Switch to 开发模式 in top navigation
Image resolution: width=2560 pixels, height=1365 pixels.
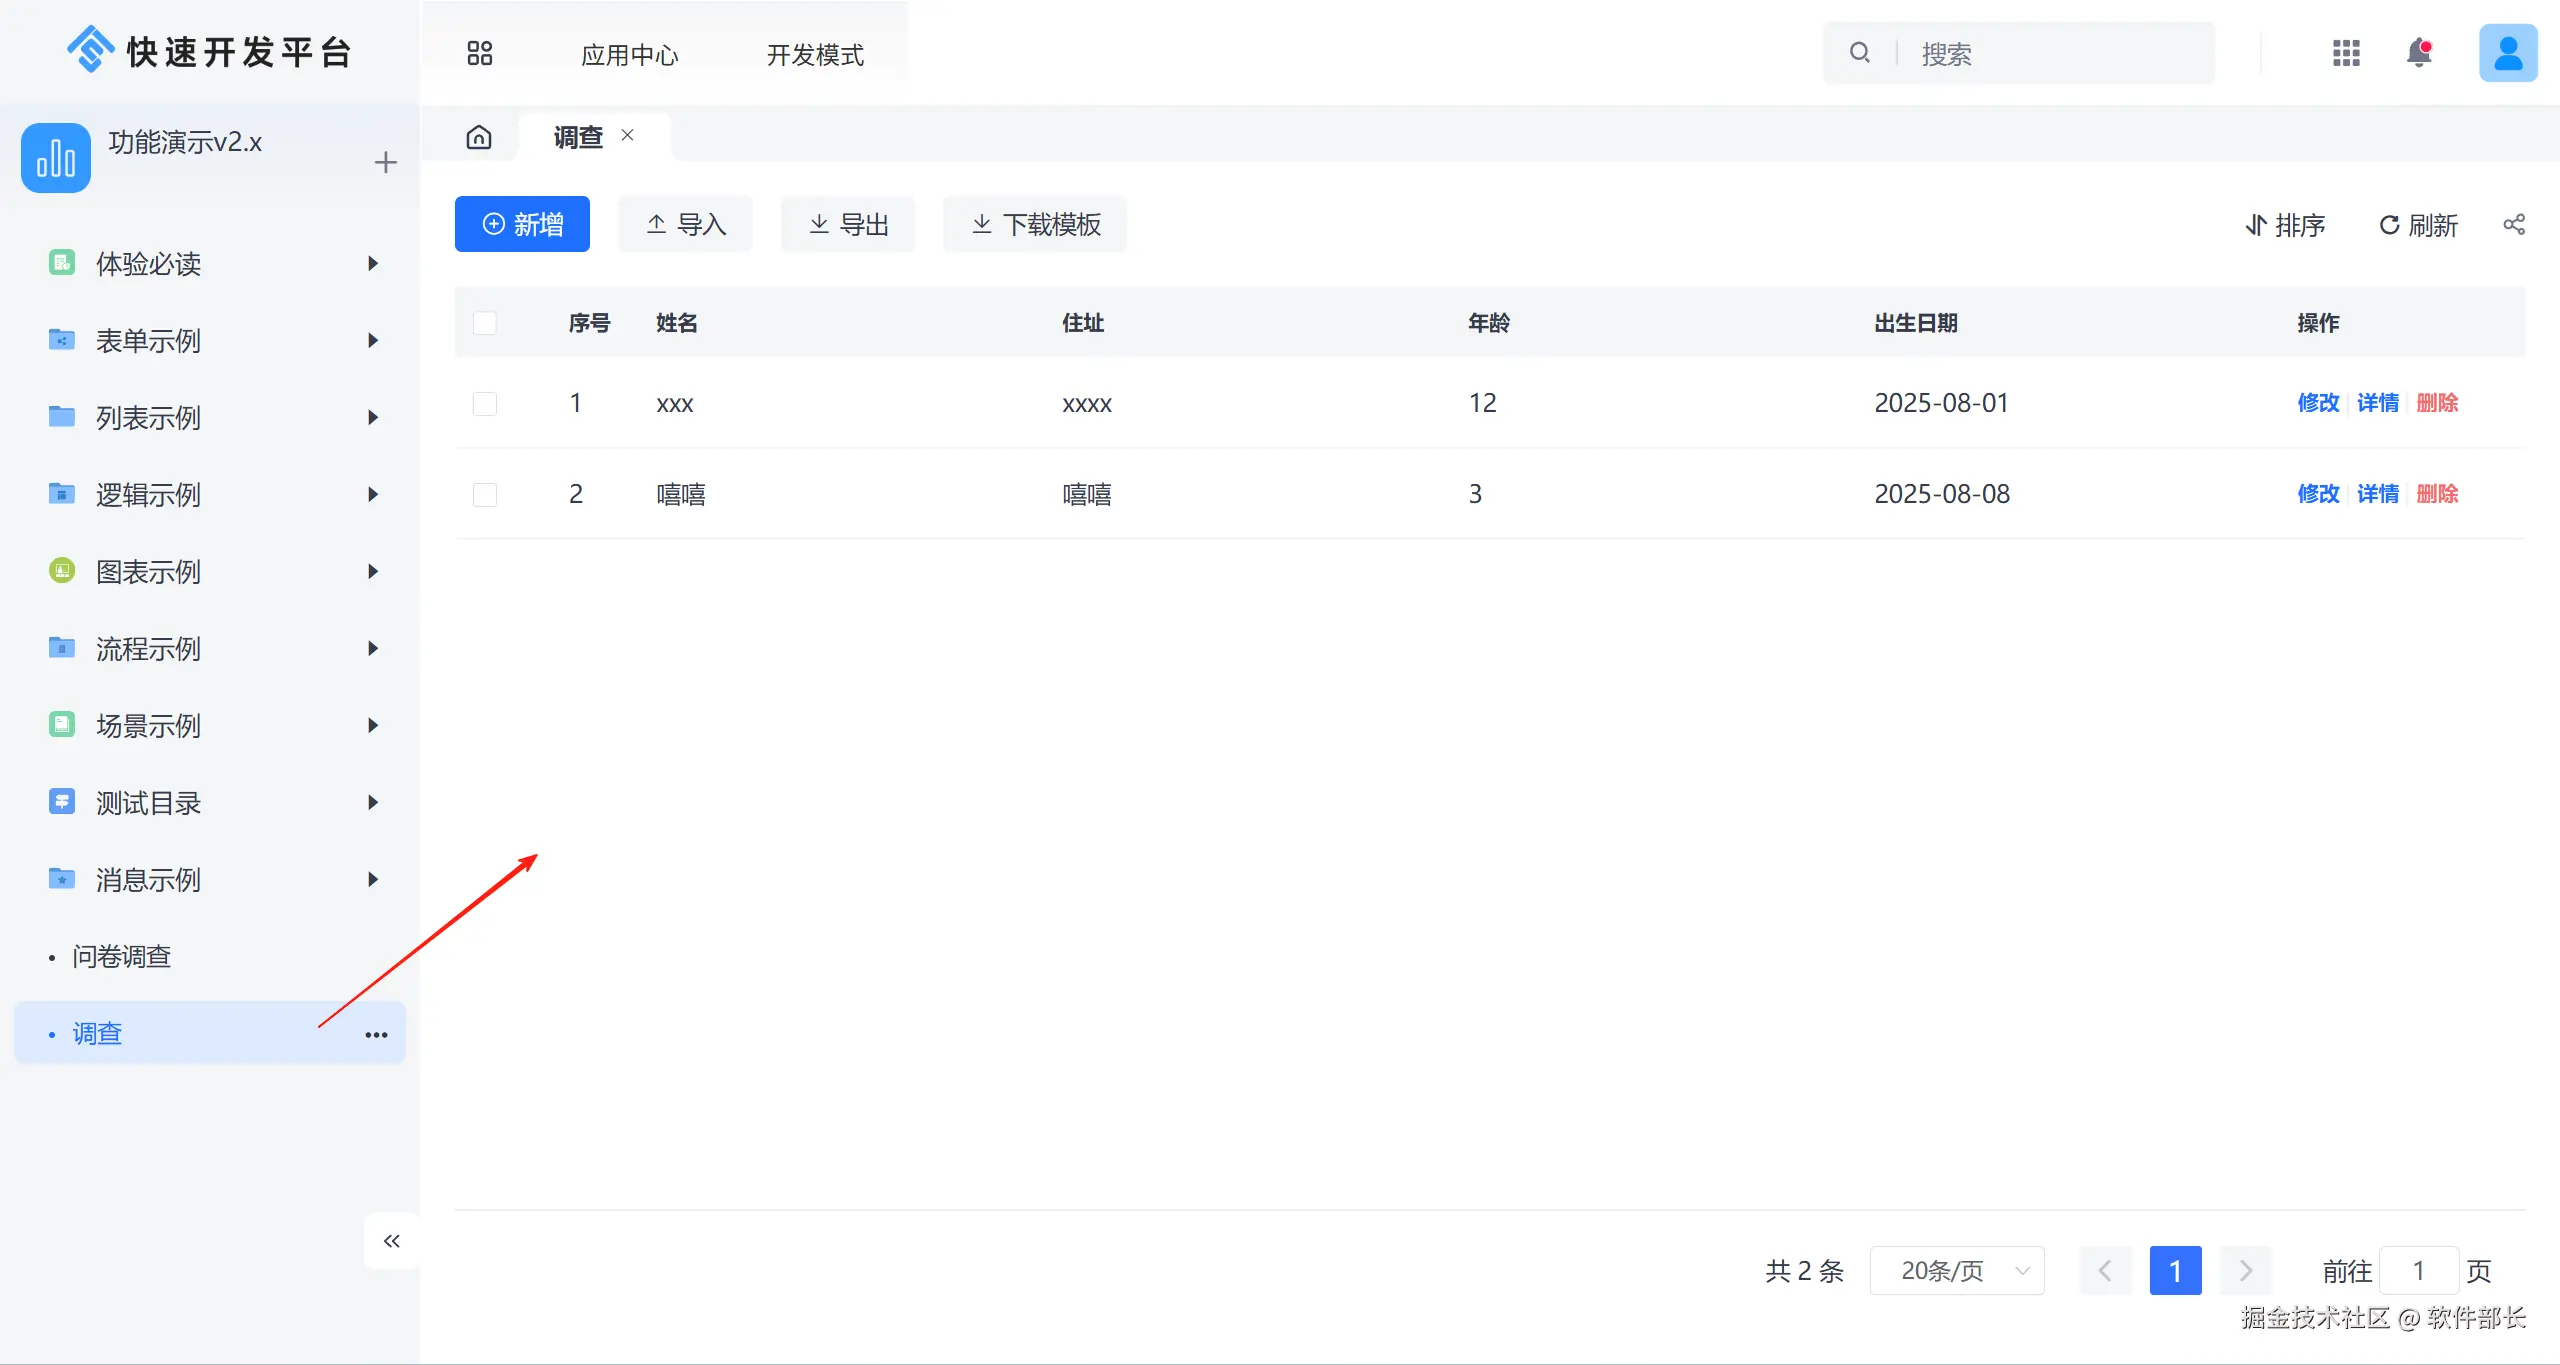tap(815, 55)
